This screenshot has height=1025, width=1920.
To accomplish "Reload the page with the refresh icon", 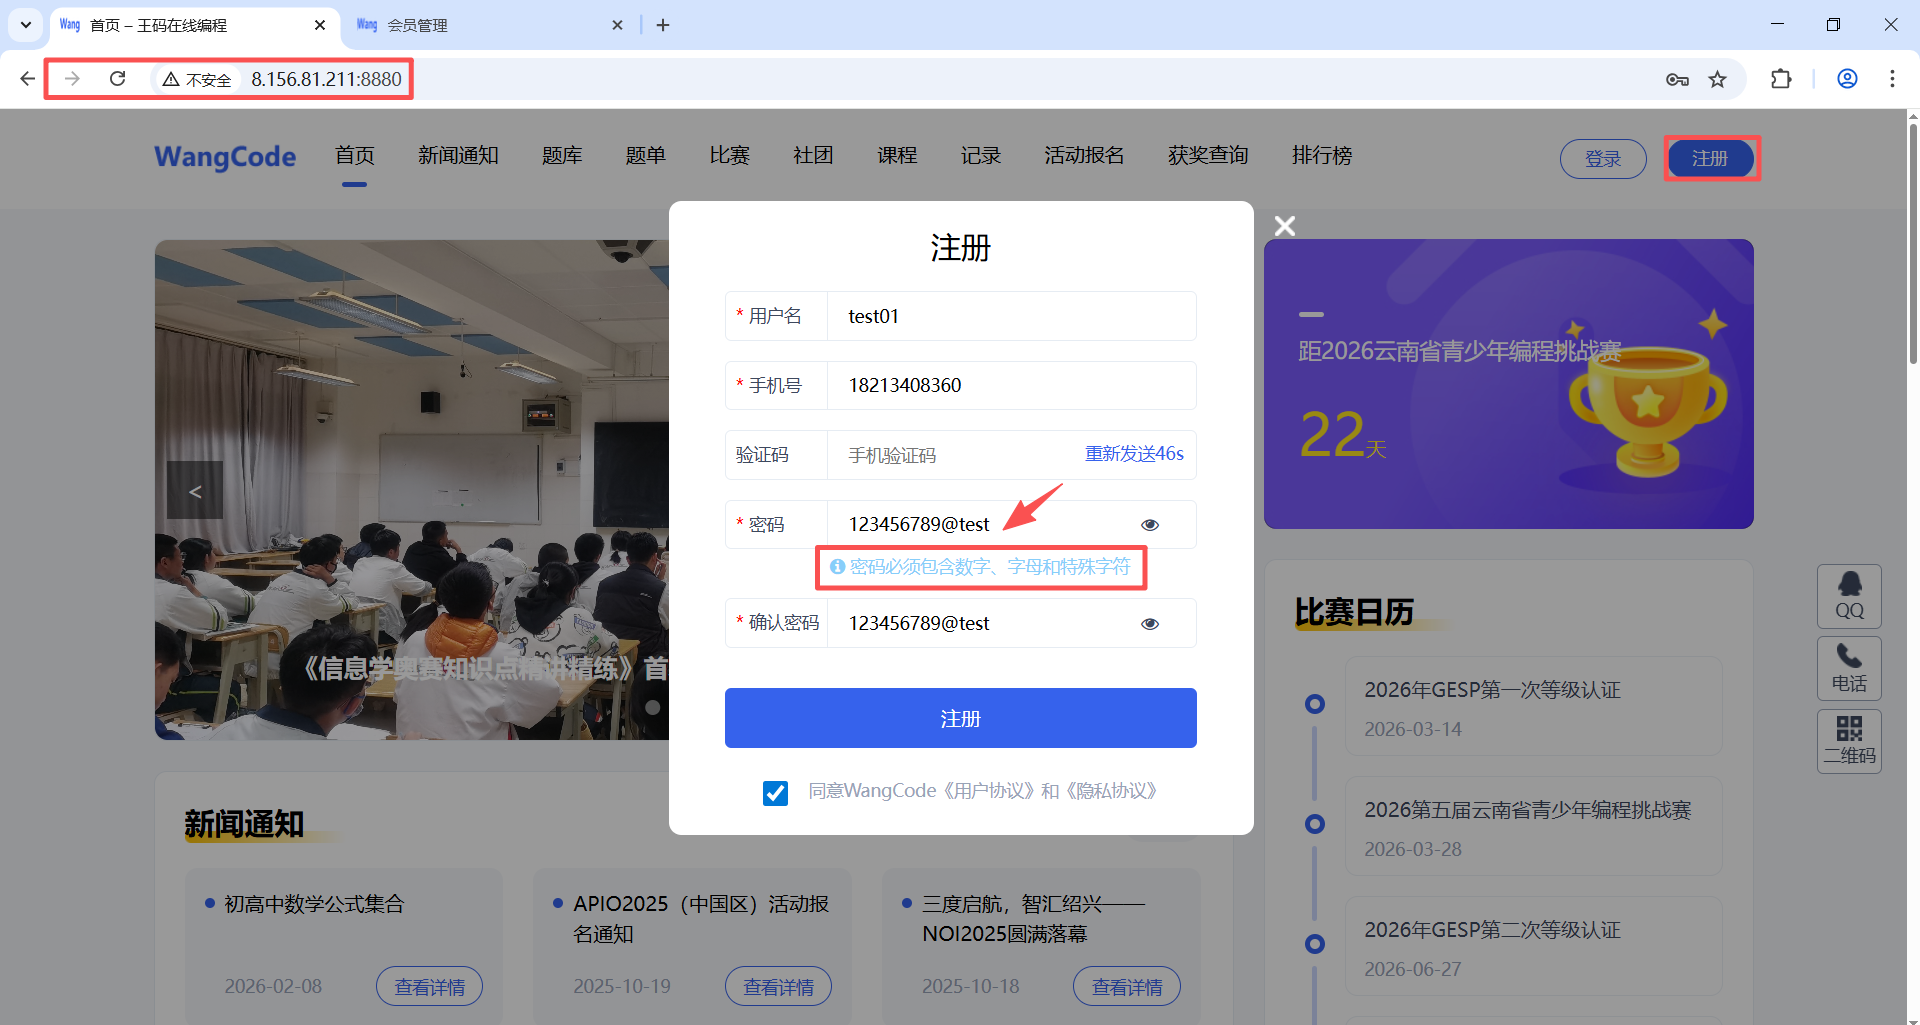I will (118, 79).
